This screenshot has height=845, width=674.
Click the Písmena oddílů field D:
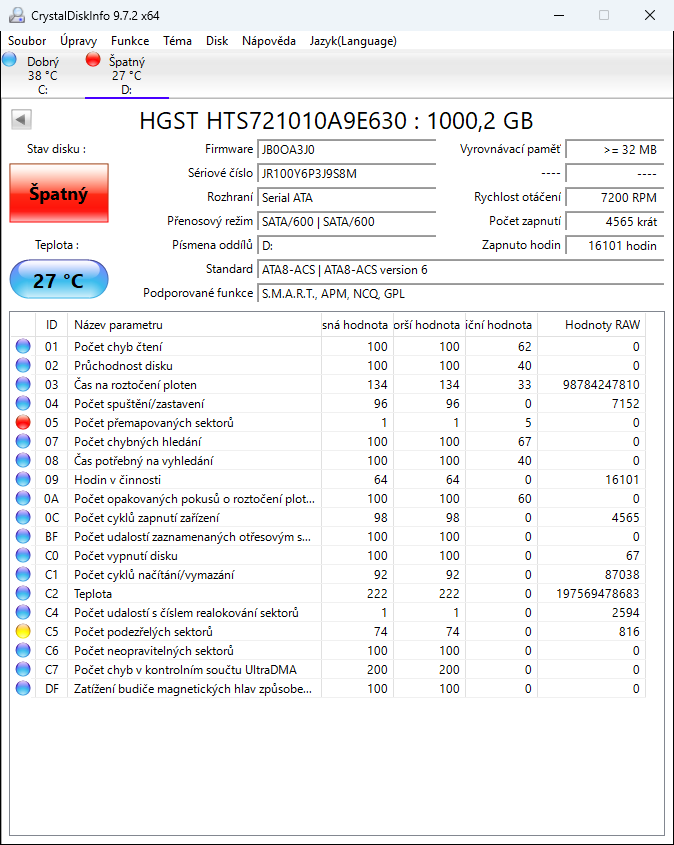click(x=346, y=246)
